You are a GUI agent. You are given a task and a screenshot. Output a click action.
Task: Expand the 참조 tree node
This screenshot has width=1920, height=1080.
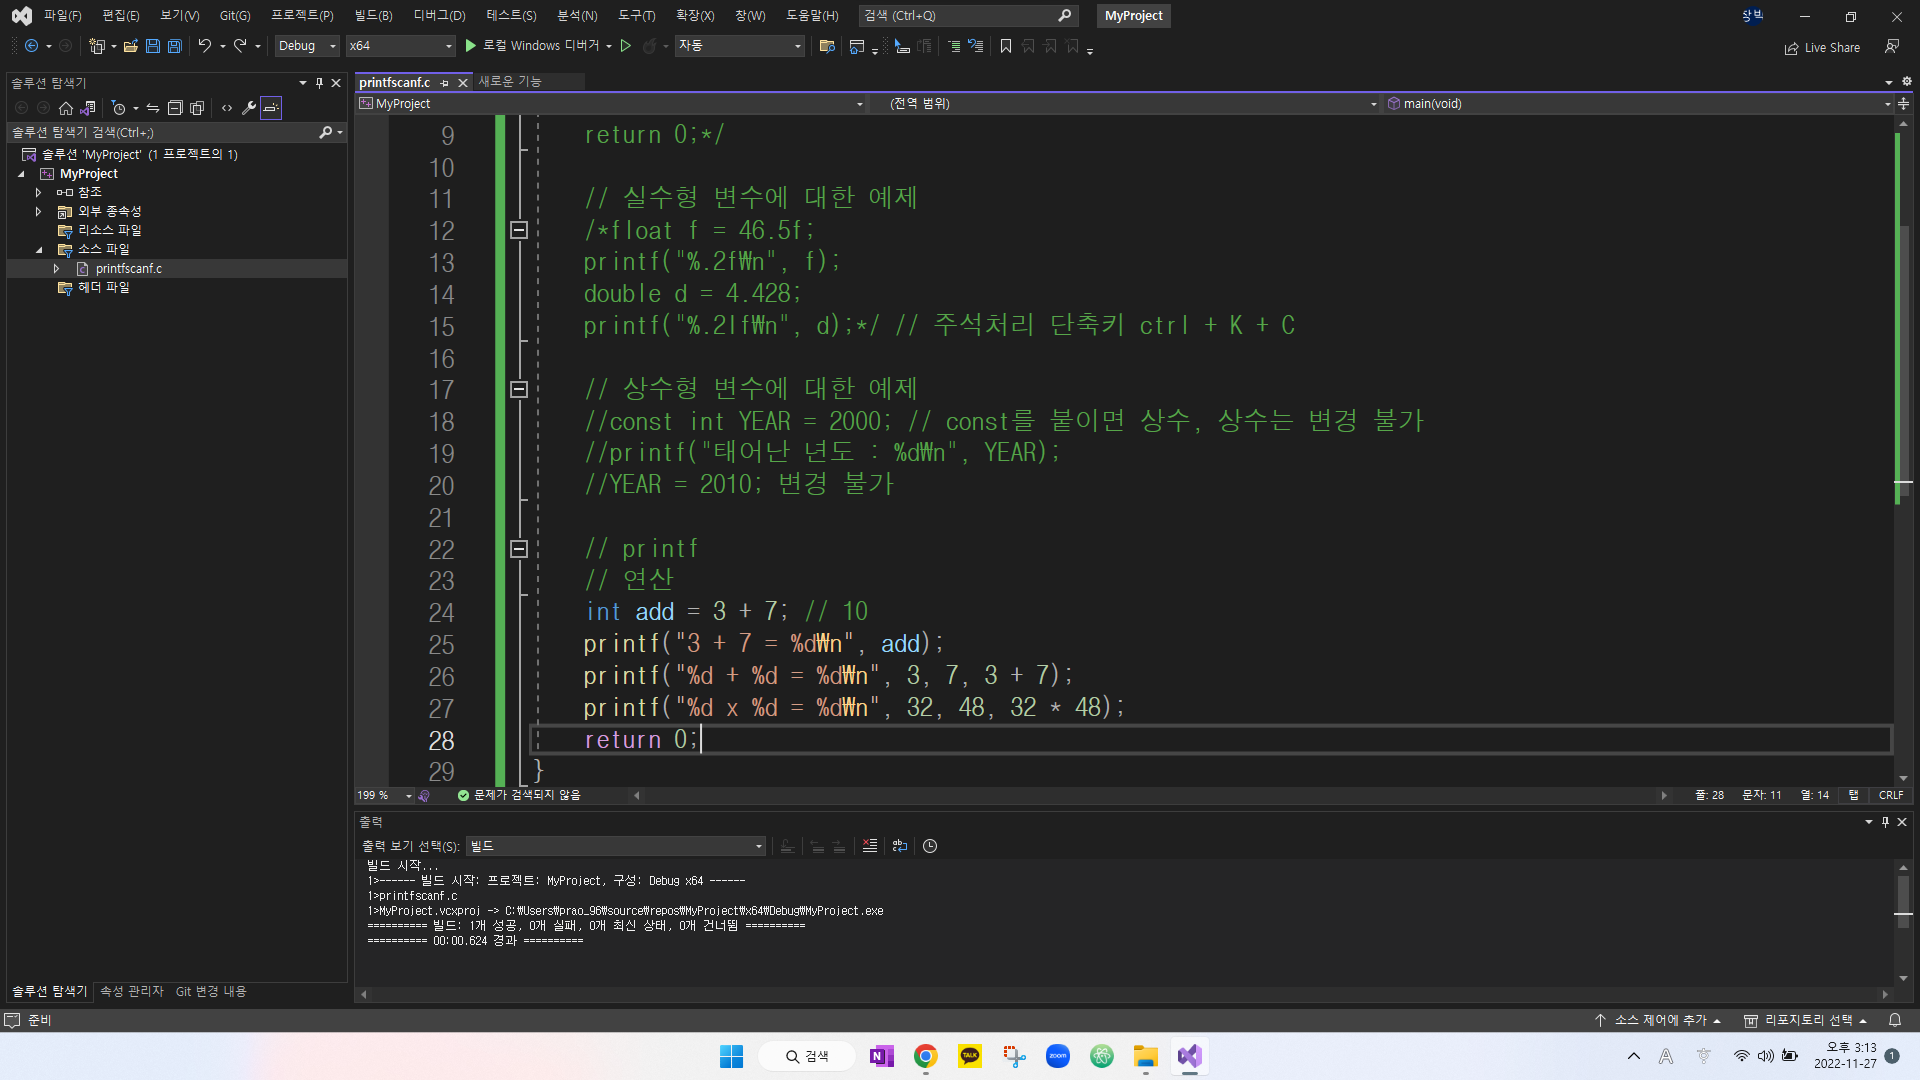click(x=38, y=192)
